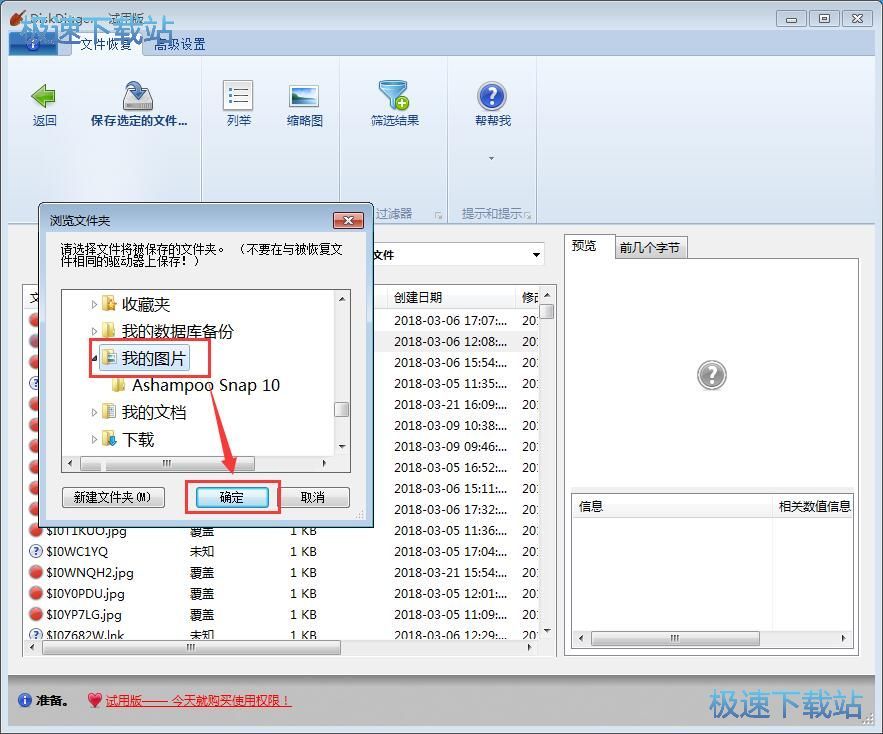Image resolution: width=883 pixels, height=734 pixels.
Task: Switch to the List view icon
Action: pos(238,96)
